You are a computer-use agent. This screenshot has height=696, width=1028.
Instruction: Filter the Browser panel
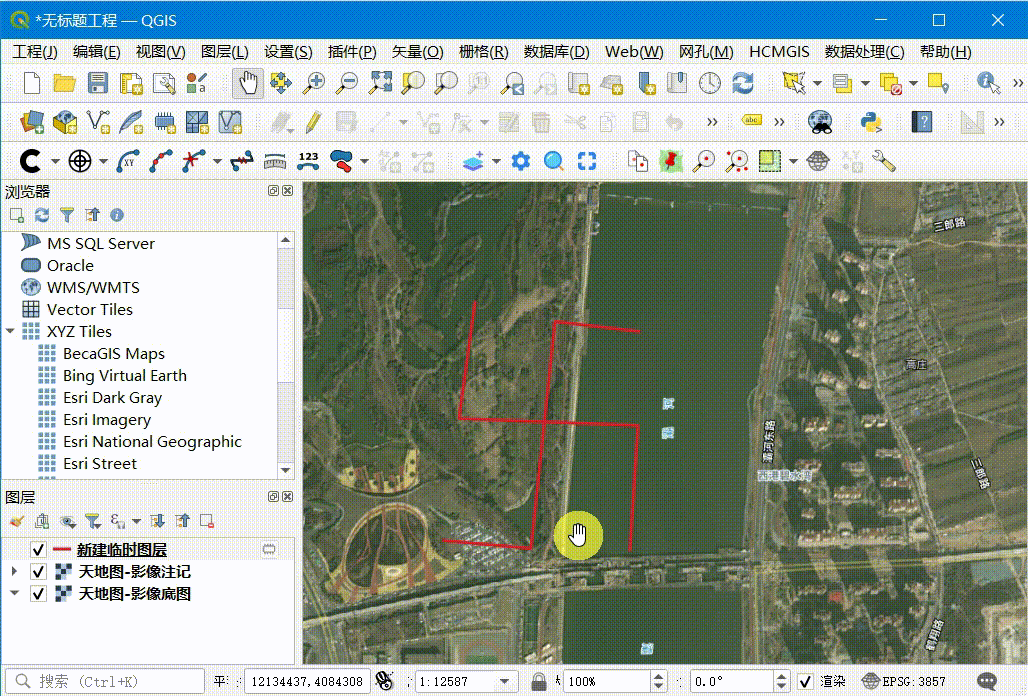point(67,215)
